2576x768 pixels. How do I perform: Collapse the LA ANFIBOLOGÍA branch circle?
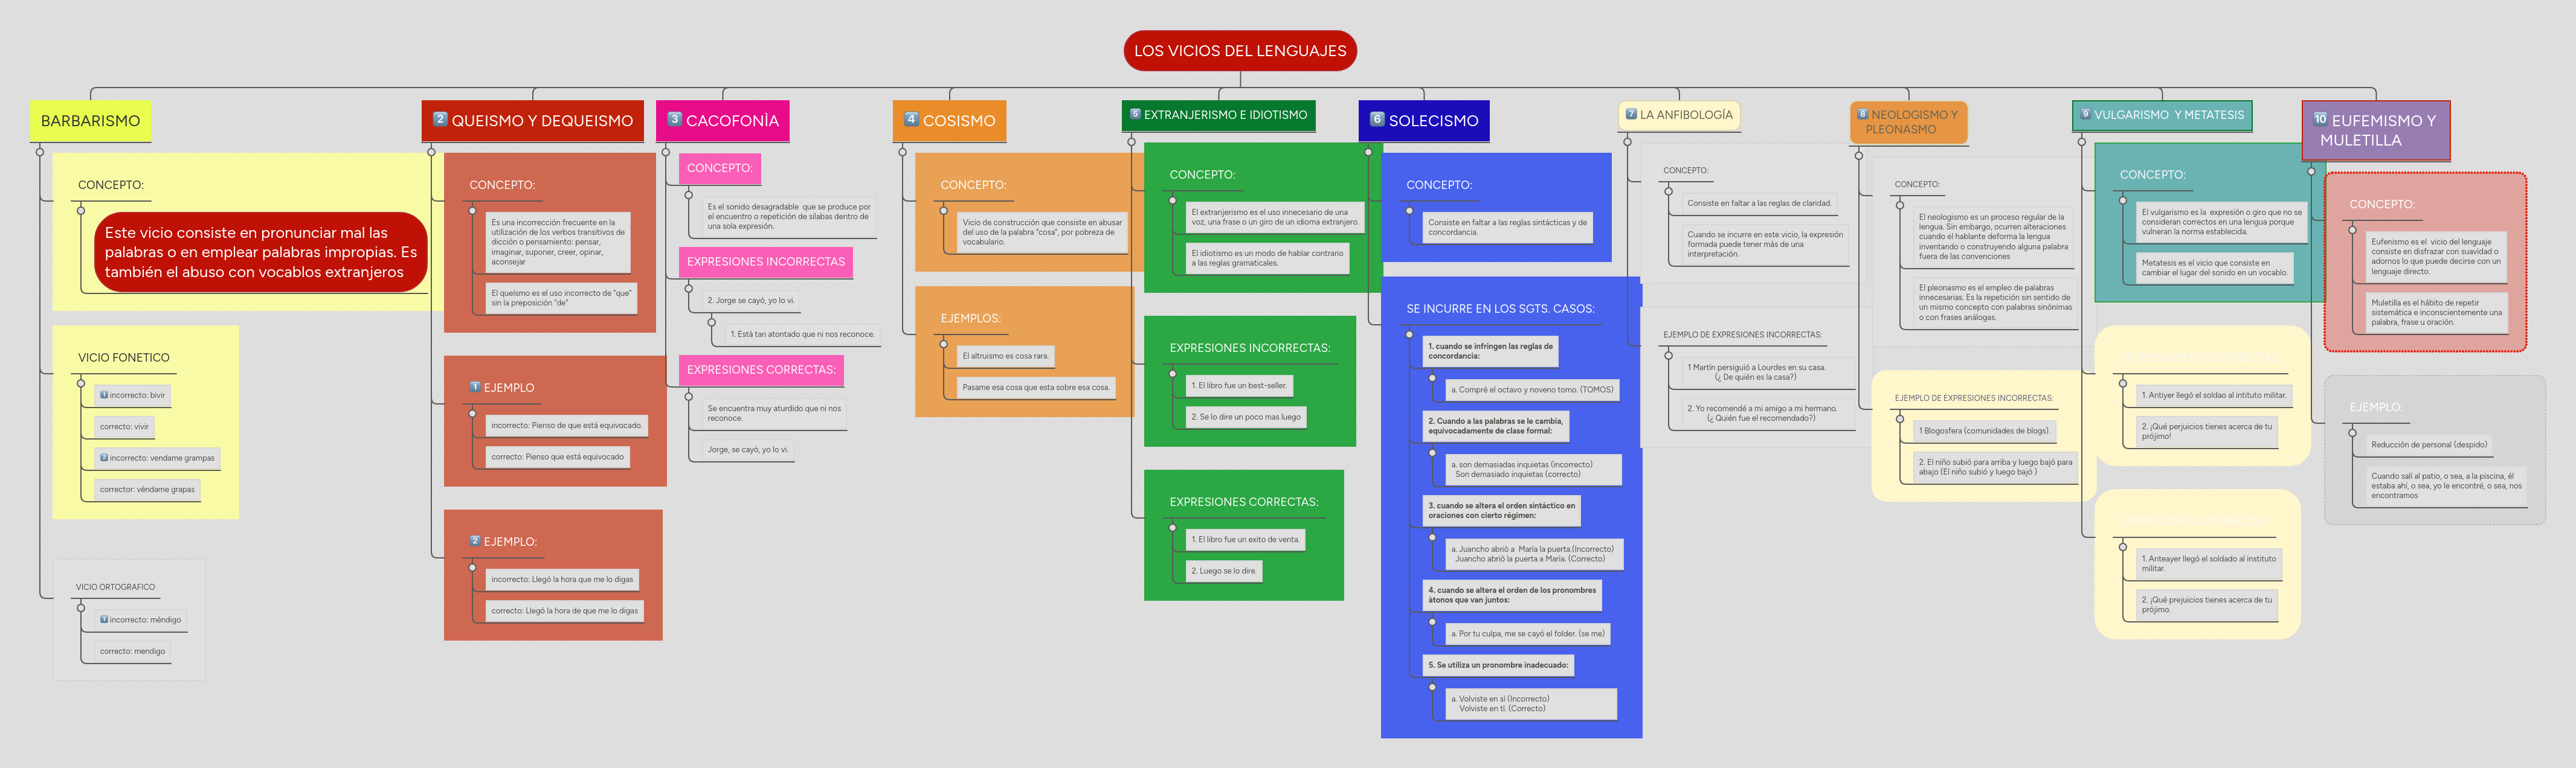(x=1627, y=142)
